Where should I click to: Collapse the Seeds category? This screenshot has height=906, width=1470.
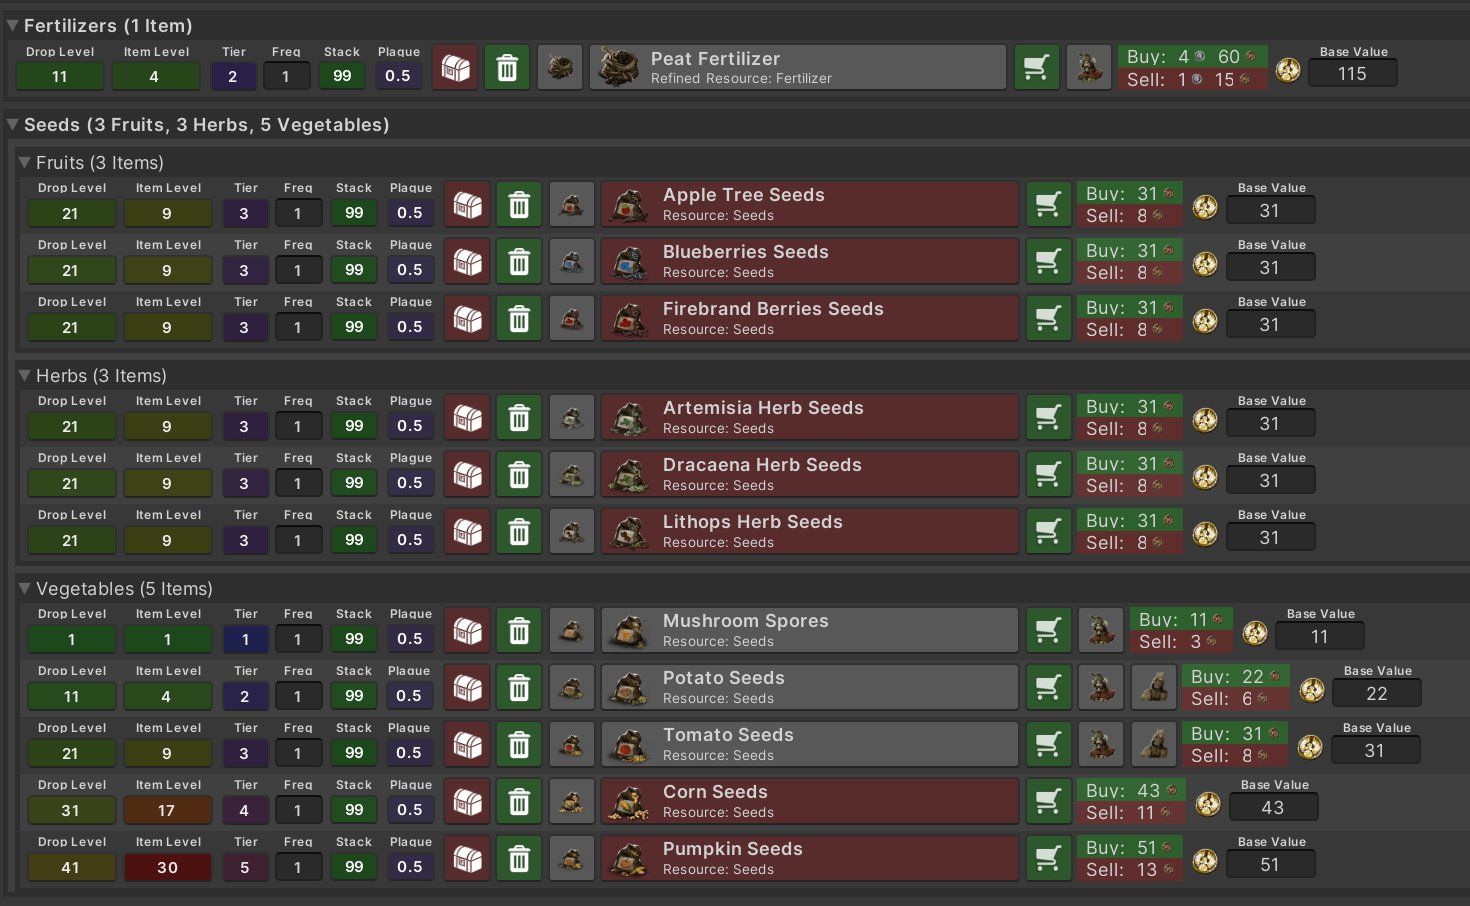(x=12, y=125)
